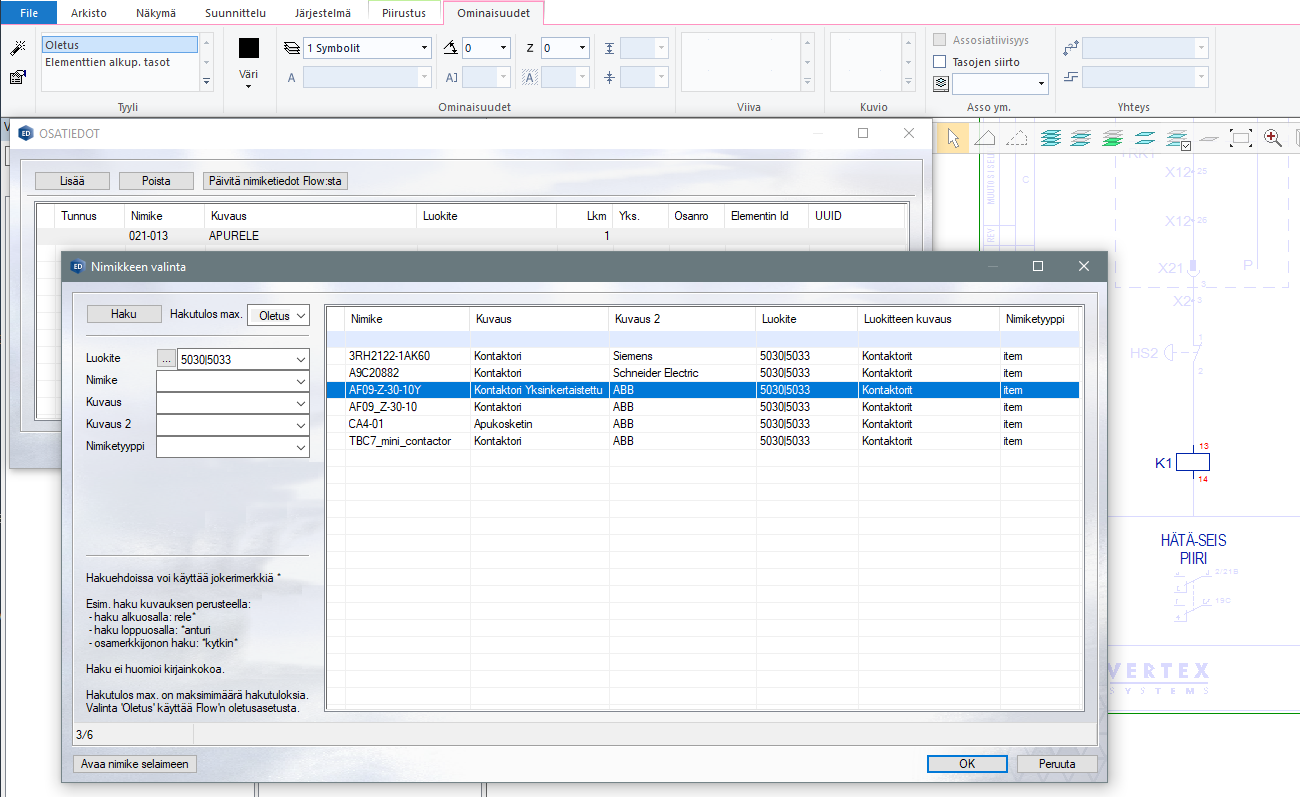This screenshot has height=797, width=1300.
Task: Click the fit-to-window frame icon
Action: point(1241,138)
